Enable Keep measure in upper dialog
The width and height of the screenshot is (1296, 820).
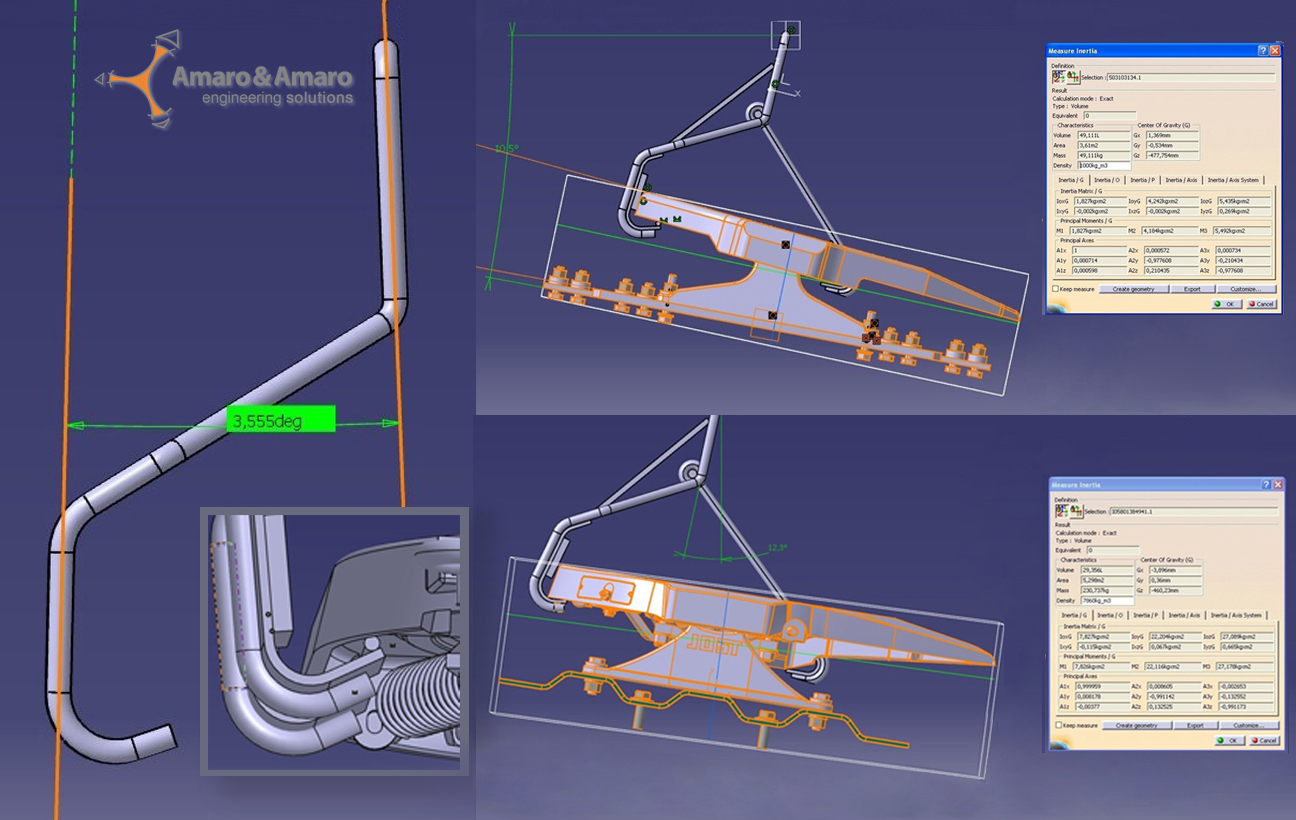click(x=1055, y=289)
